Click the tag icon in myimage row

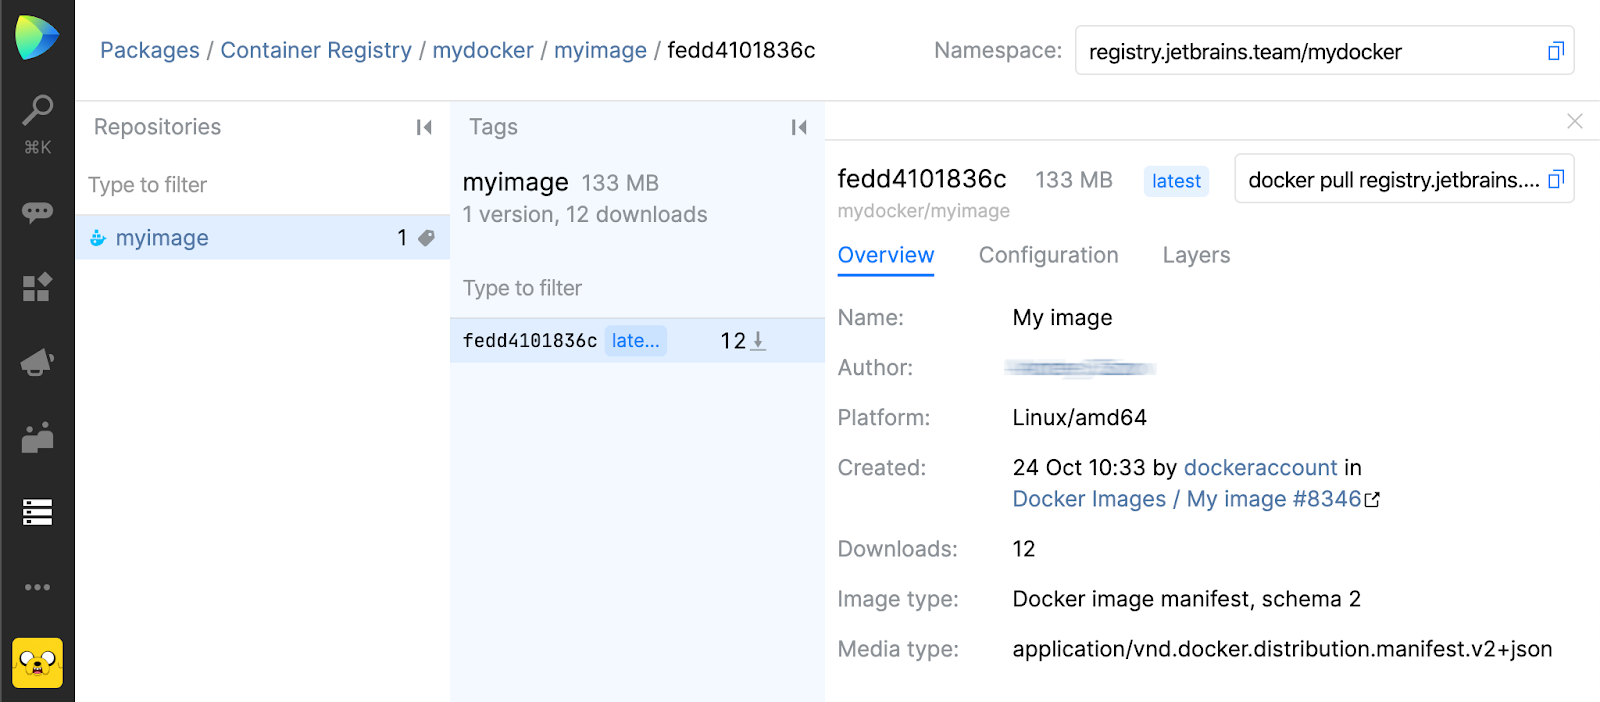click(x=427, y=238)
